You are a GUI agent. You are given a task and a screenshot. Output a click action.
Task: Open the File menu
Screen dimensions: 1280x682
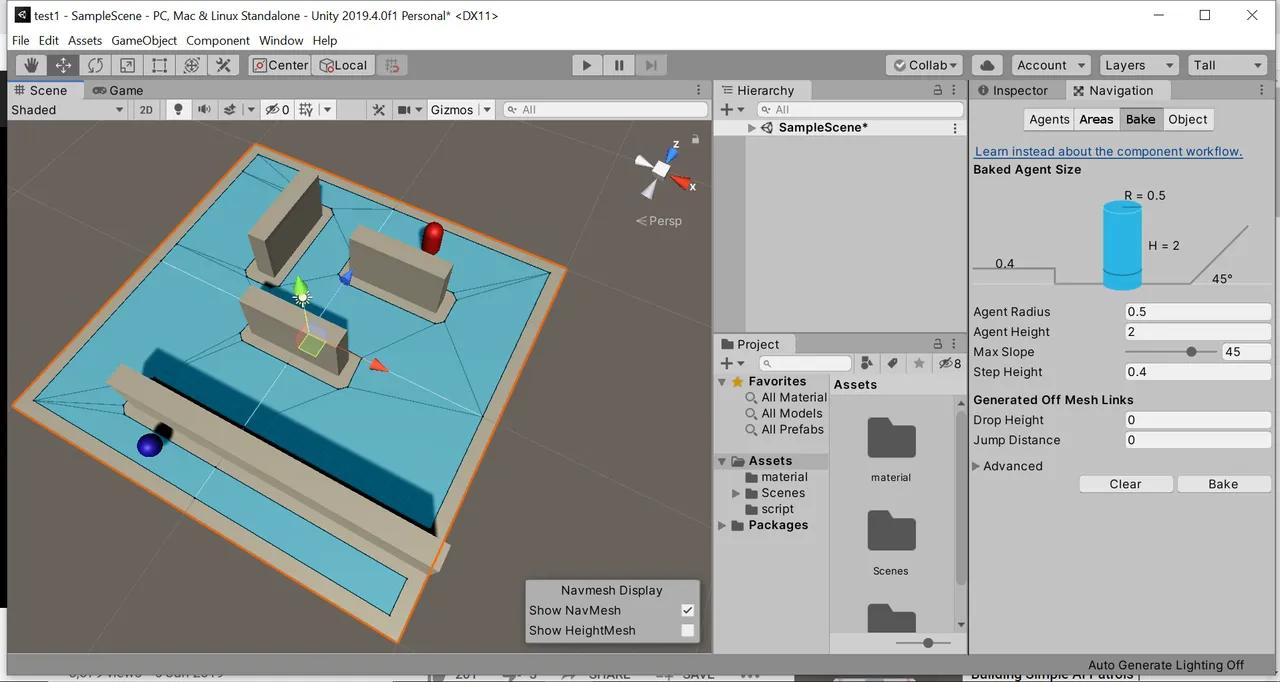tap(20, 41)
